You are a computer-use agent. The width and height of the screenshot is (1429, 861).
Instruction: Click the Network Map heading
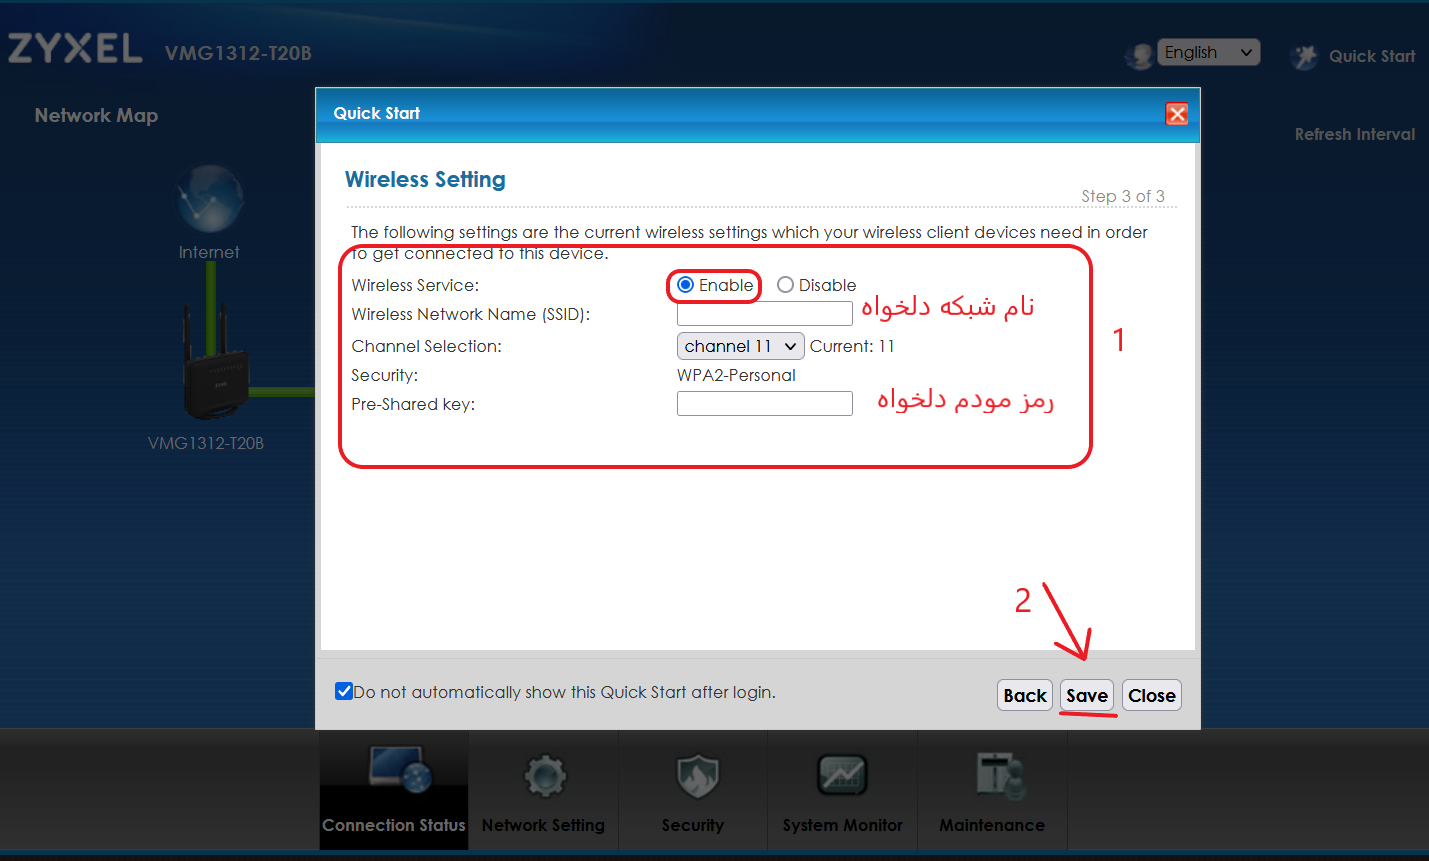click(x=96, y=115)
